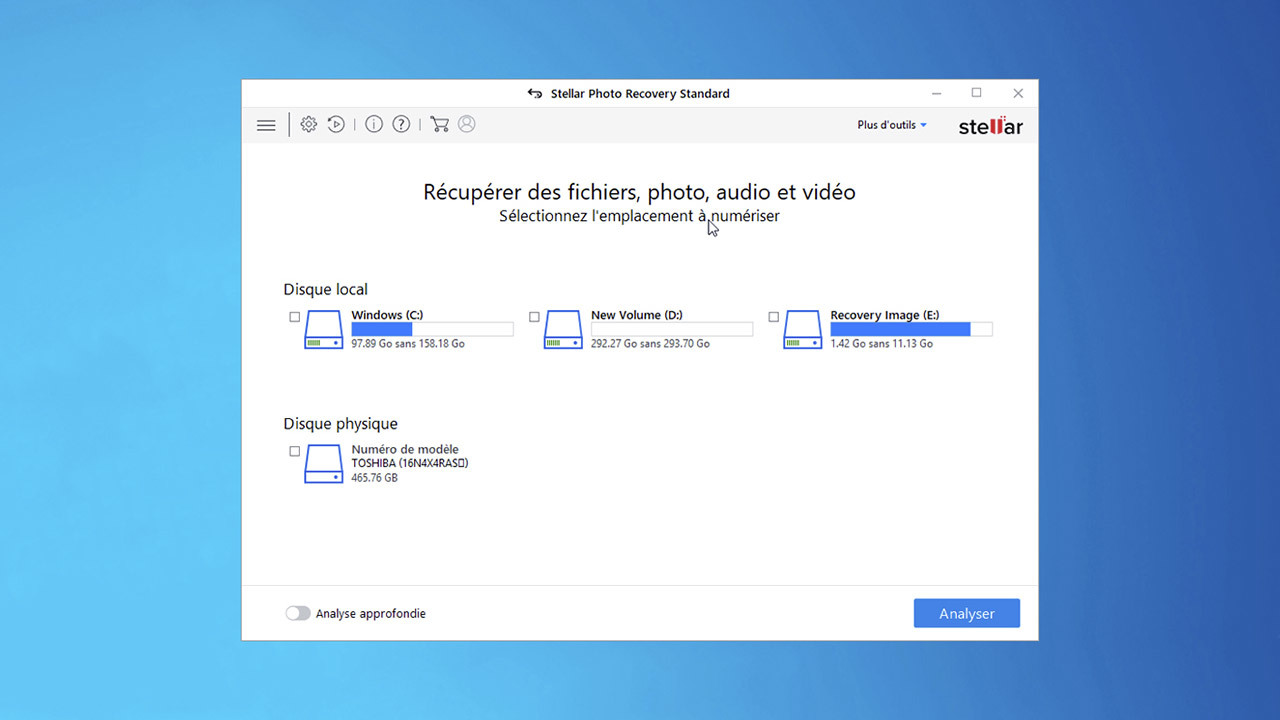
Task: Click New Volume (D:) usage bar
Action: (x=672, y=329)
